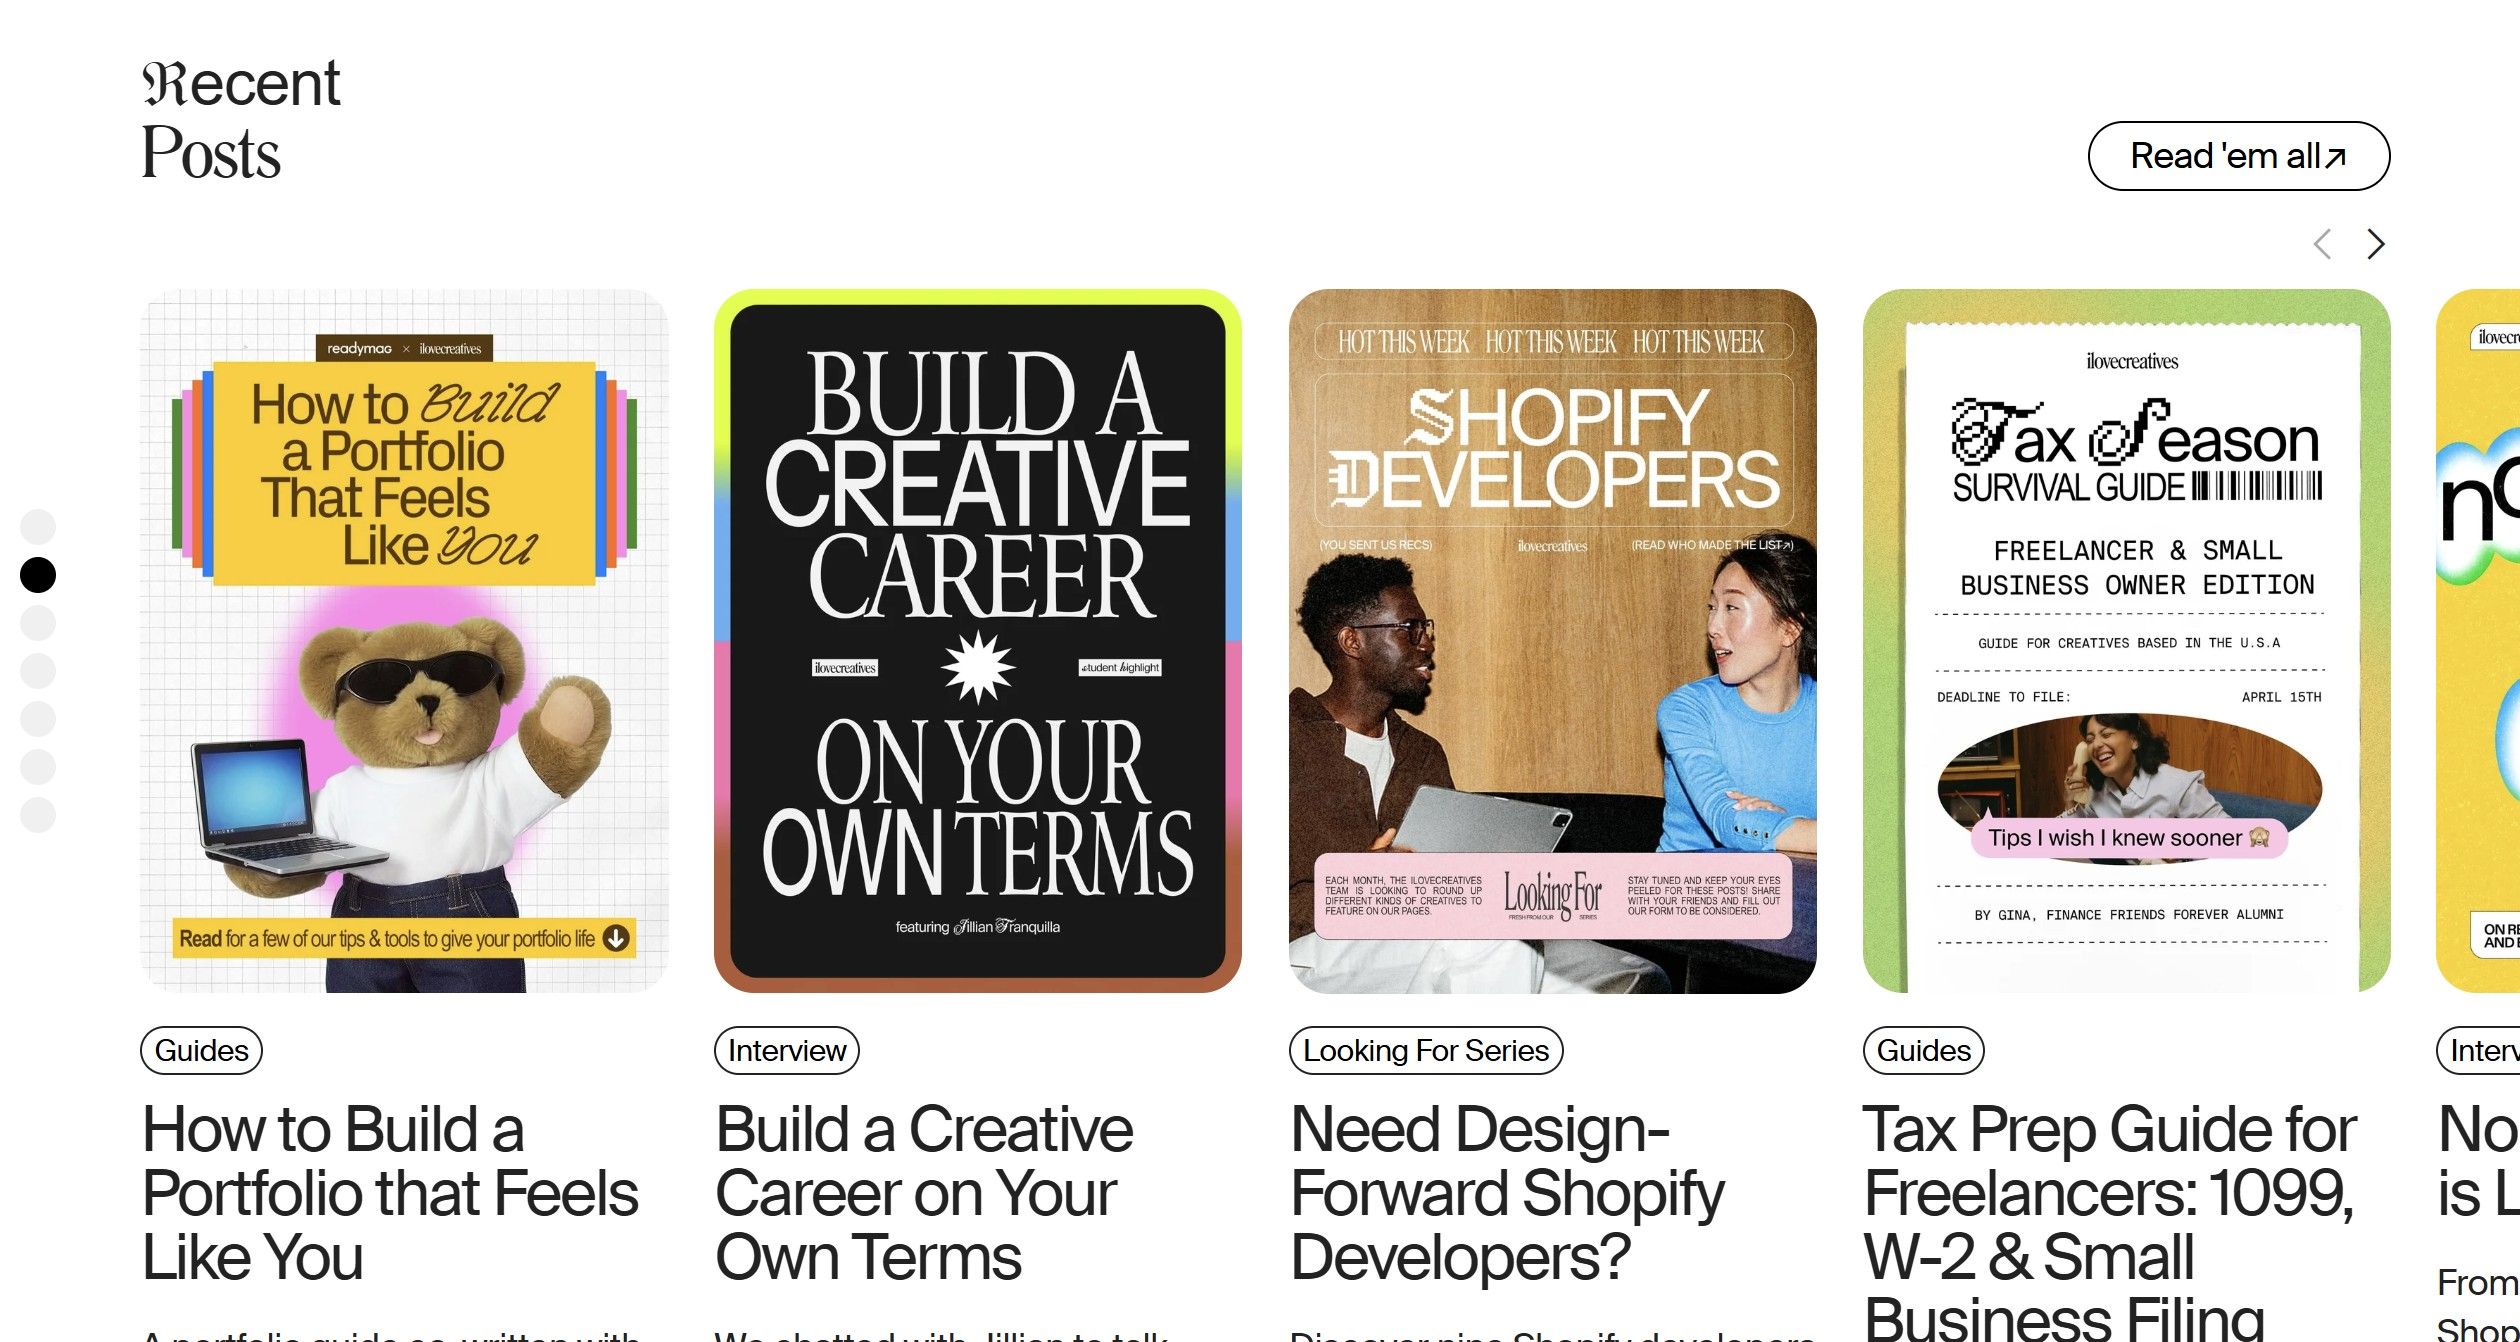The height and width of the screenshot is (1342, 2520).
Task: Click the previous carousel arrow
Action: (2323, 244)
